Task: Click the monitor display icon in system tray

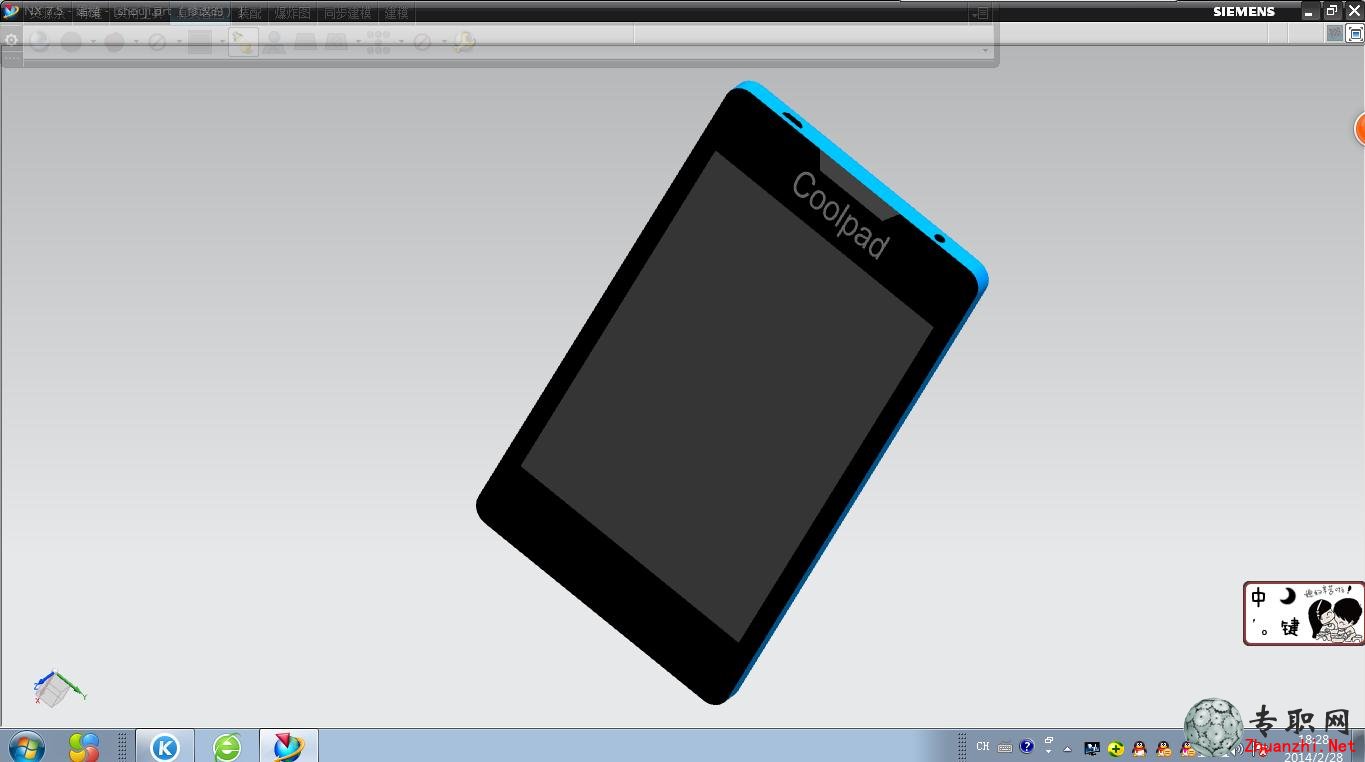Action: [x=1092, y=748]
